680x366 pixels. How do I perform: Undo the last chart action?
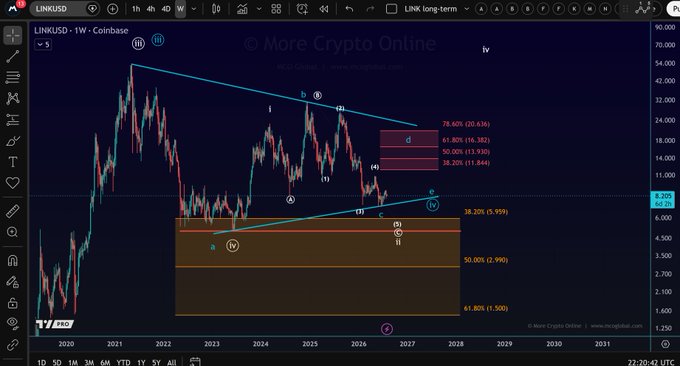pyautogui.click(x=349, y=9)
